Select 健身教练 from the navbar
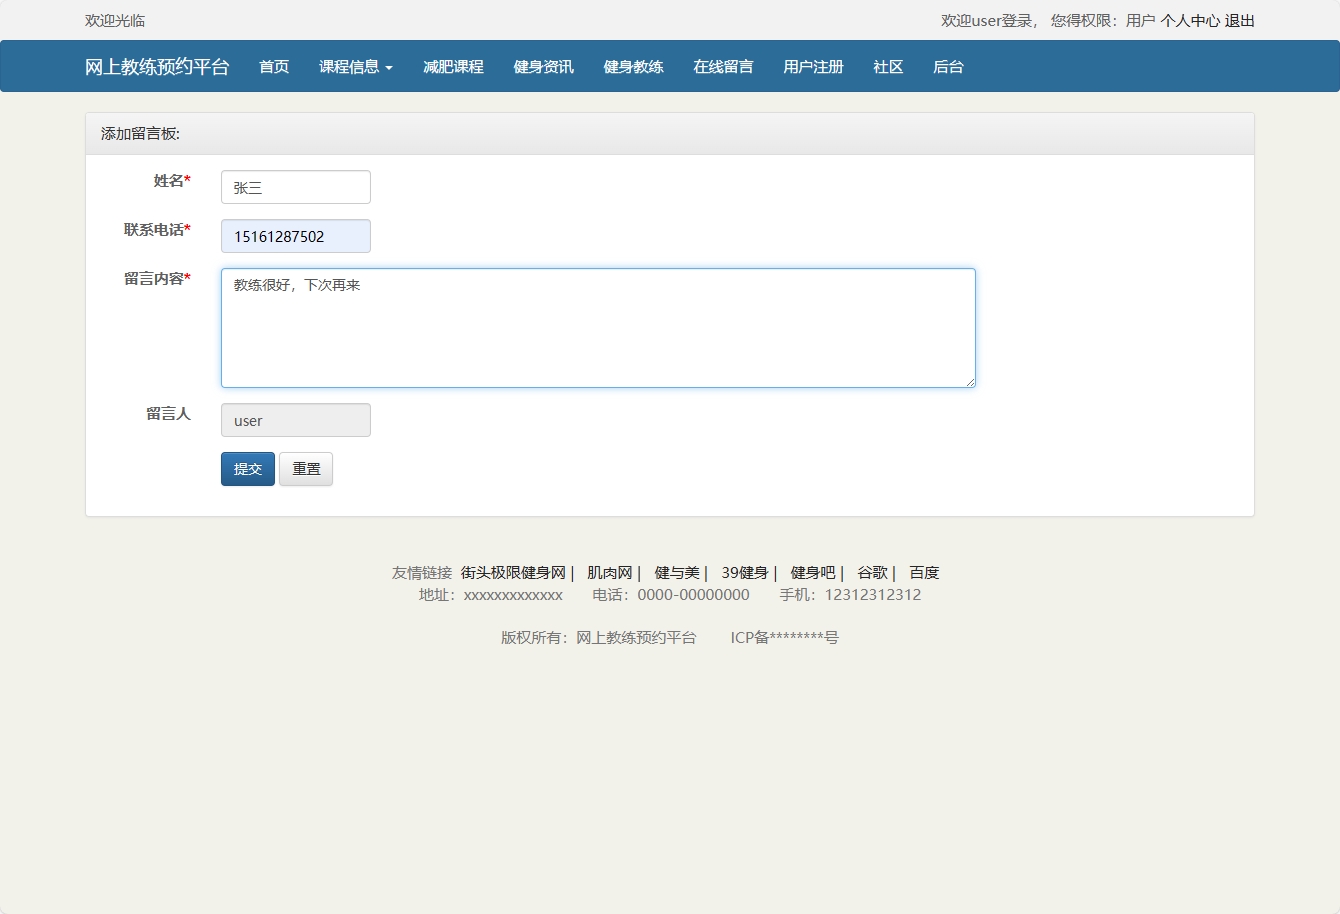Image resolution: width=1340 pixels, height=914 pixels. click(633, 66)
